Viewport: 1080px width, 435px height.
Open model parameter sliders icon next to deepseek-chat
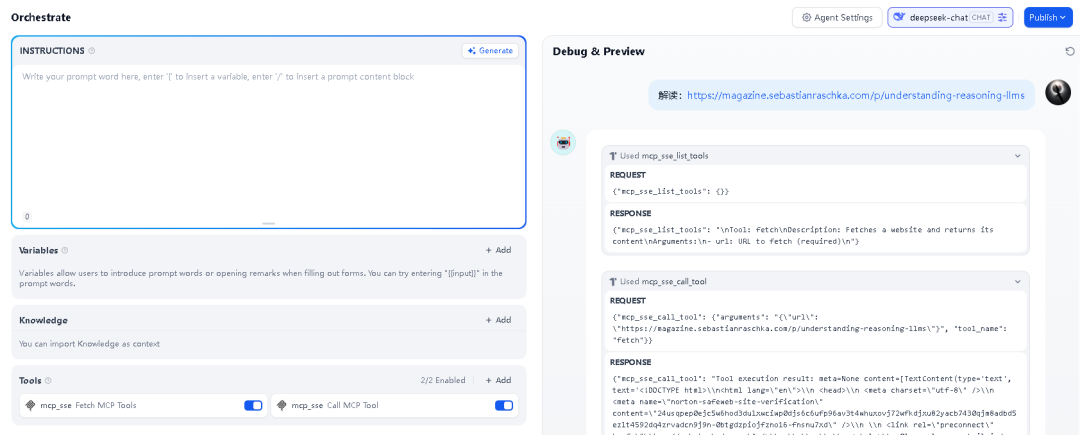[1002, 17]
